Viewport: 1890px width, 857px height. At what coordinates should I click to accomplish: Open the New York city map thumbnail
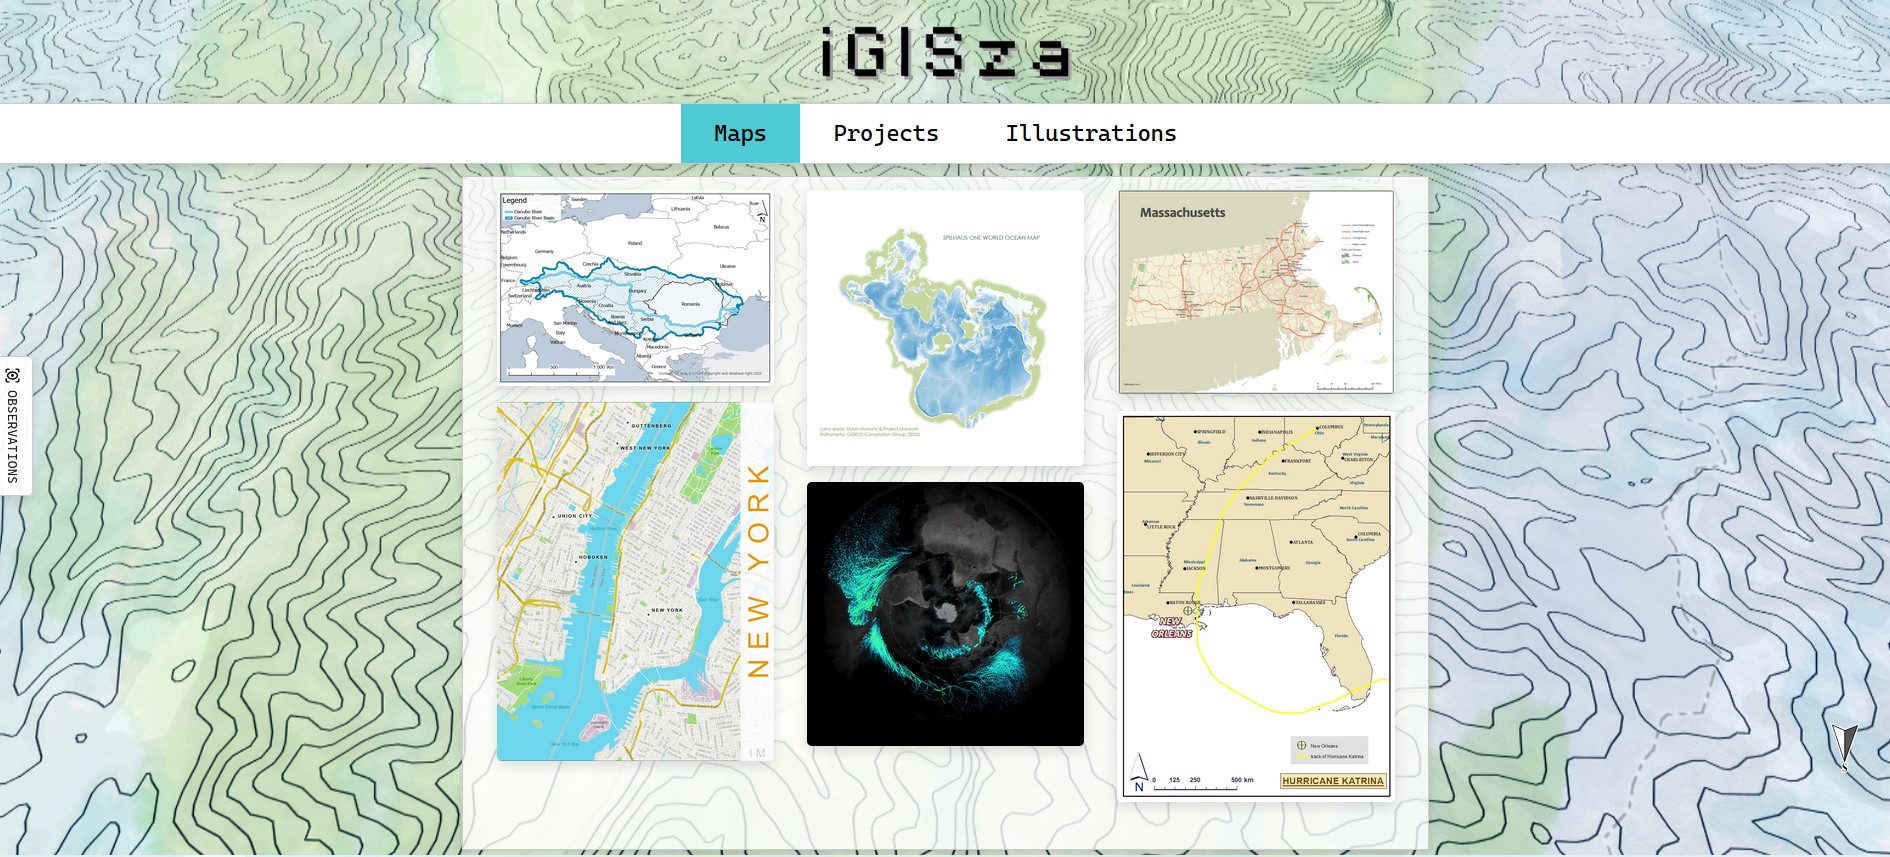(635, 582)
